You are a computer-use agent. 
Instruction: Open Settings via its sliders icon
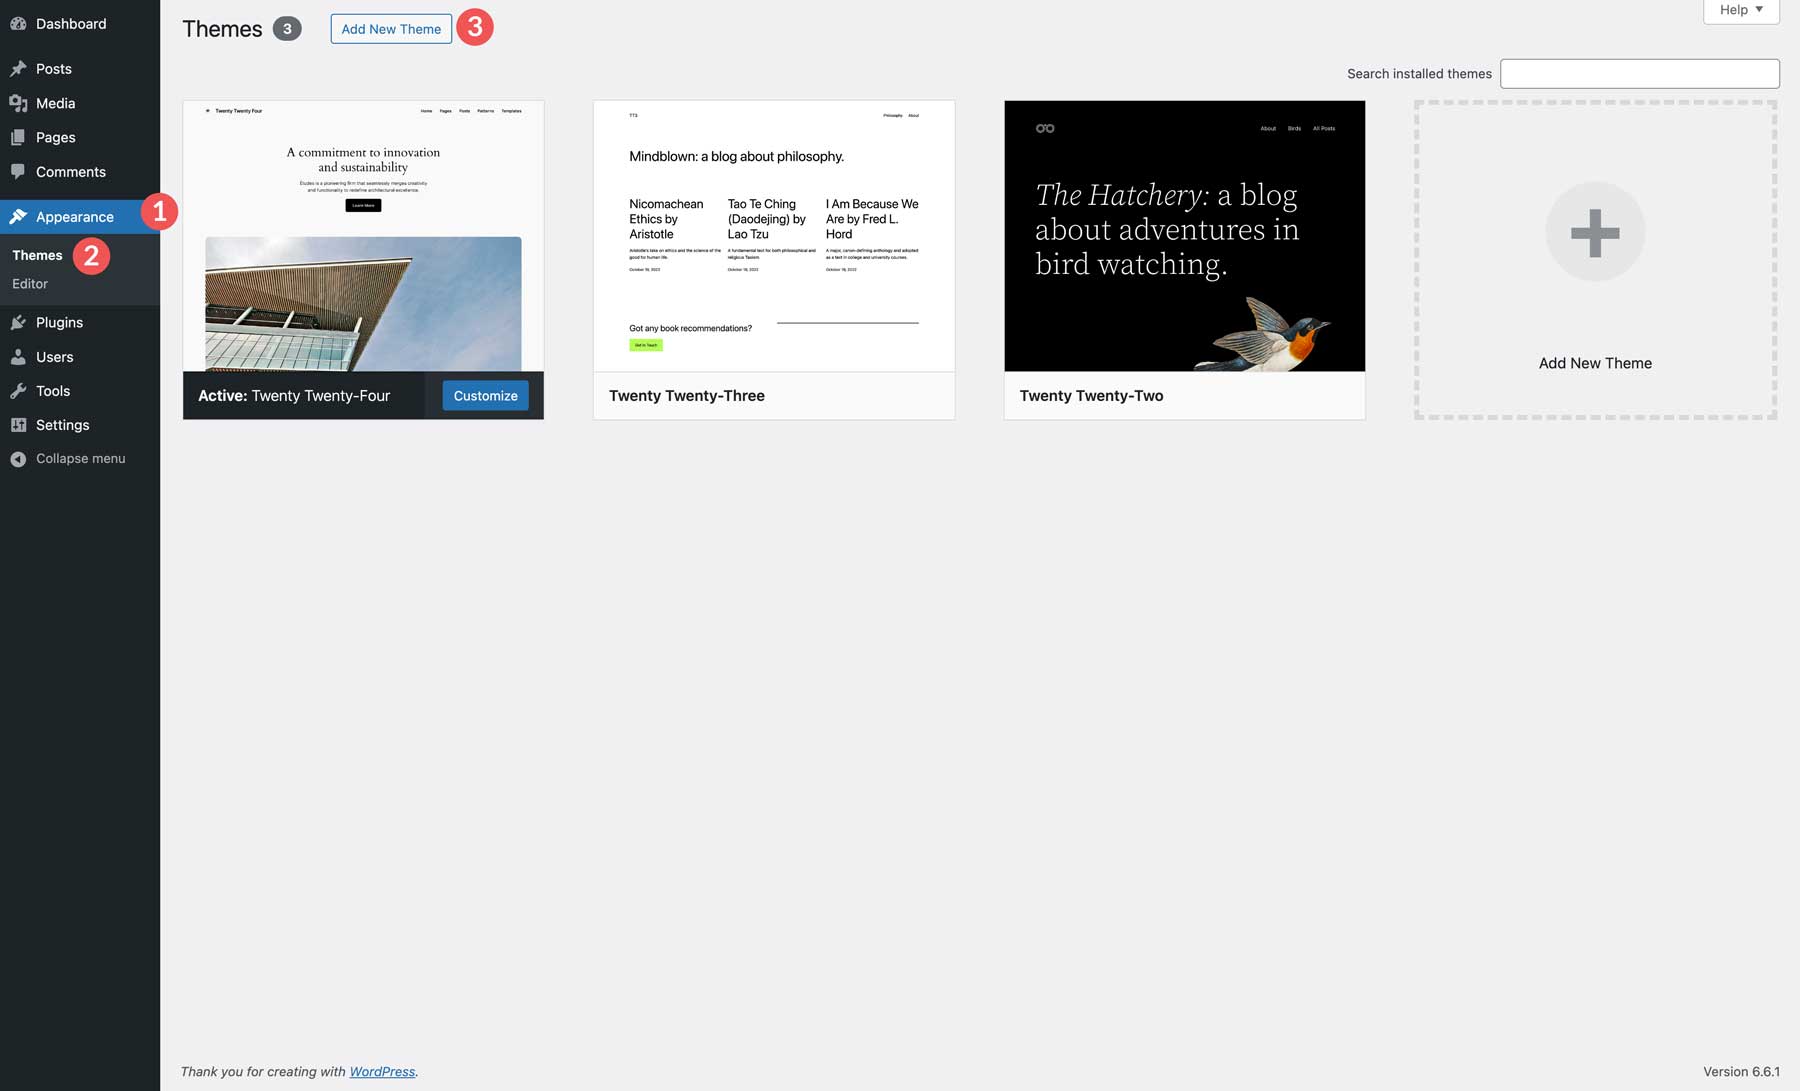(x=18, y=424)
